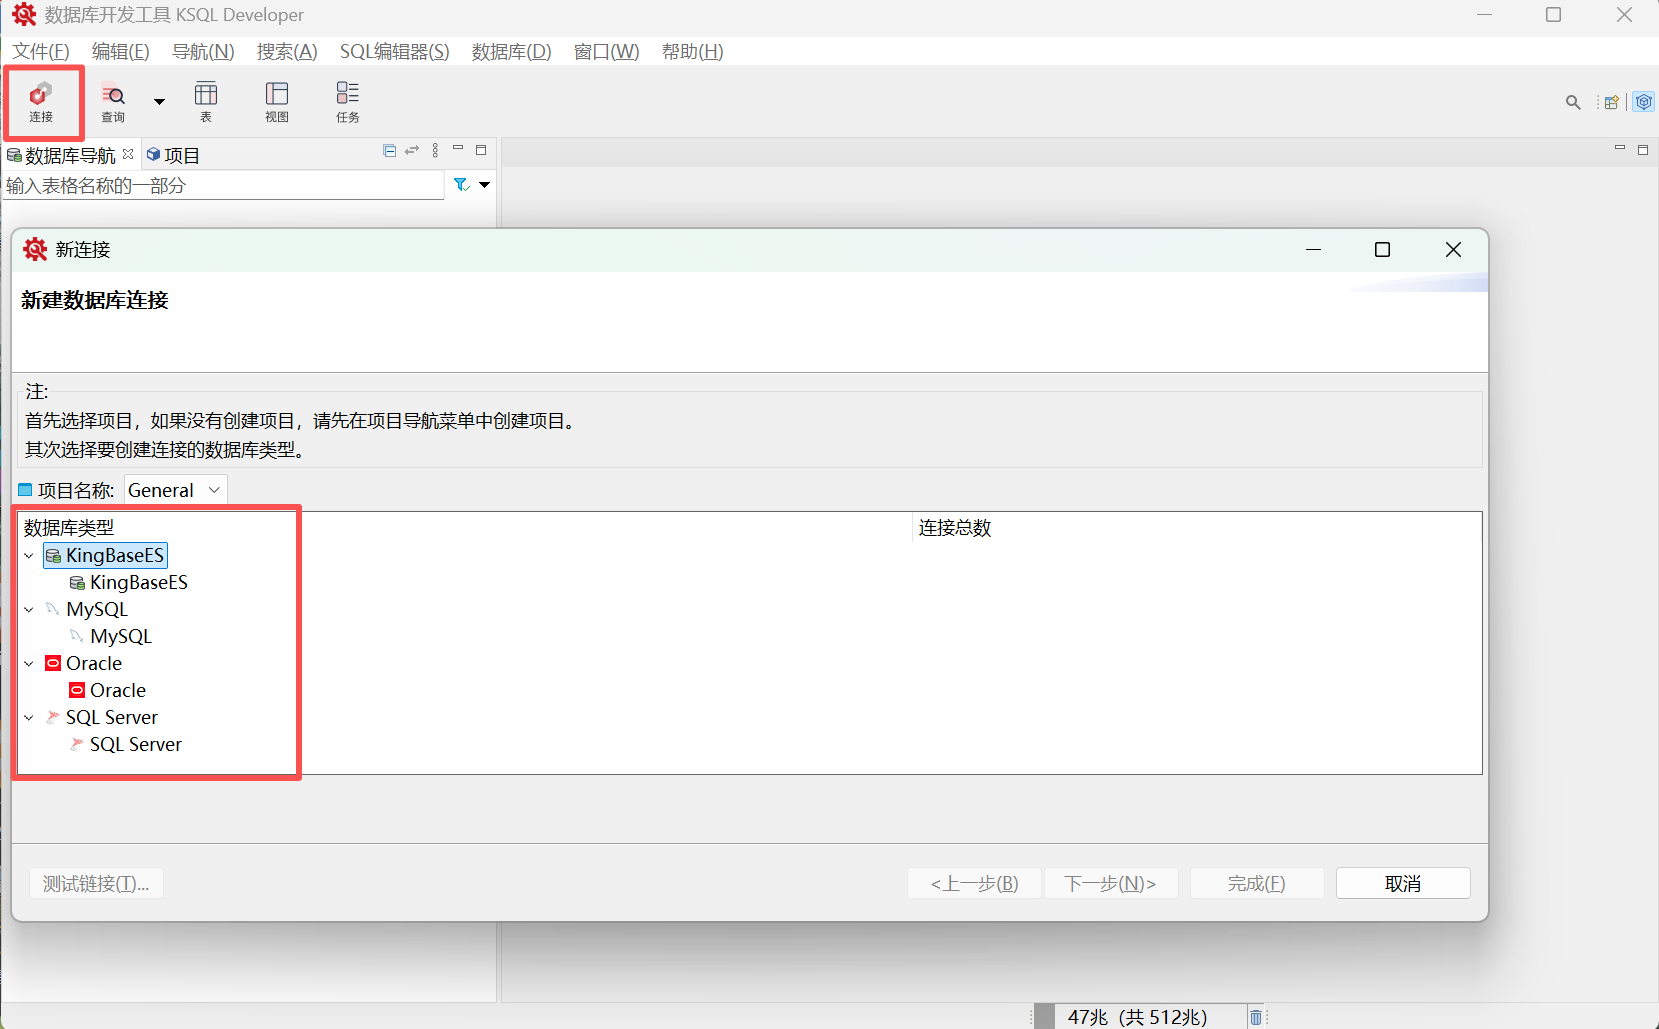Switch to the 项目 tab
Image resolution: width=1659 pixels, height=1029 pixels.
click(174, 155)
